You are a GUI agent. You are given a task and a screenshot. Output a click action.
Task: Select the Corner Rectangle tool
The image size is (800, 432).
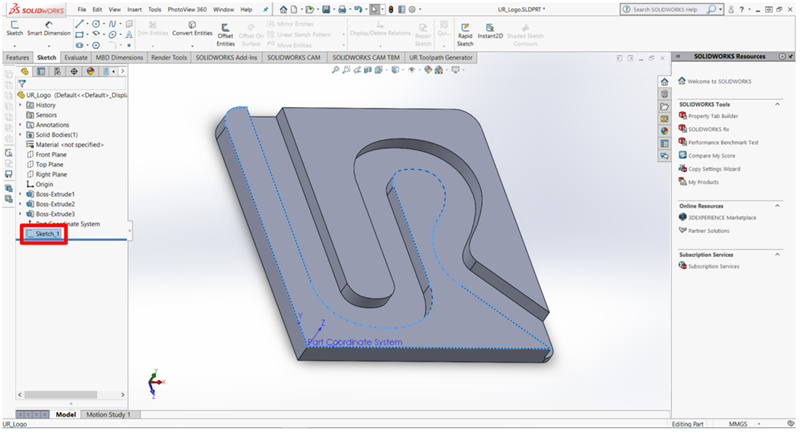pos(79,35)
